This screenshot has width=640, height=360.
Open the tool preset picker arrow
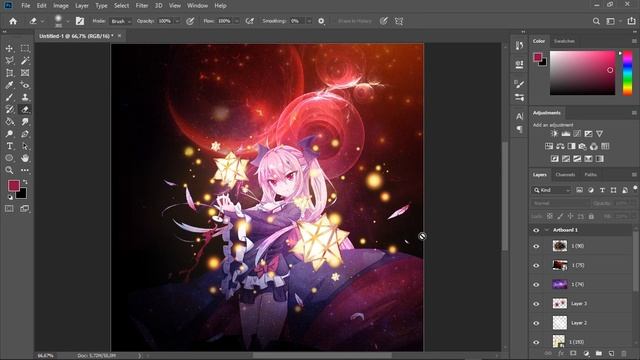click(42, 21)
